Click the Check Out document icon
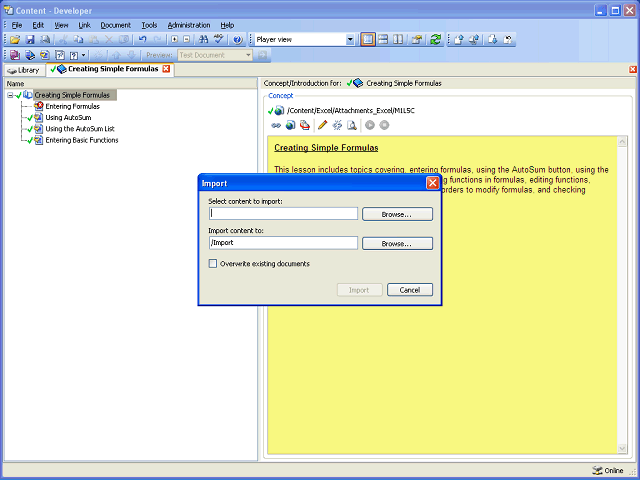 [492, 40]
